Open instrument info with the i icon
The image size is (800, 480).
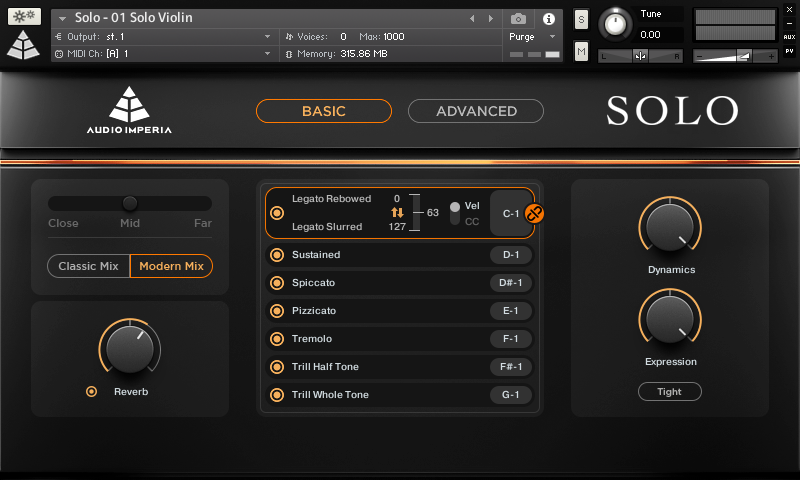pos(548,19)
